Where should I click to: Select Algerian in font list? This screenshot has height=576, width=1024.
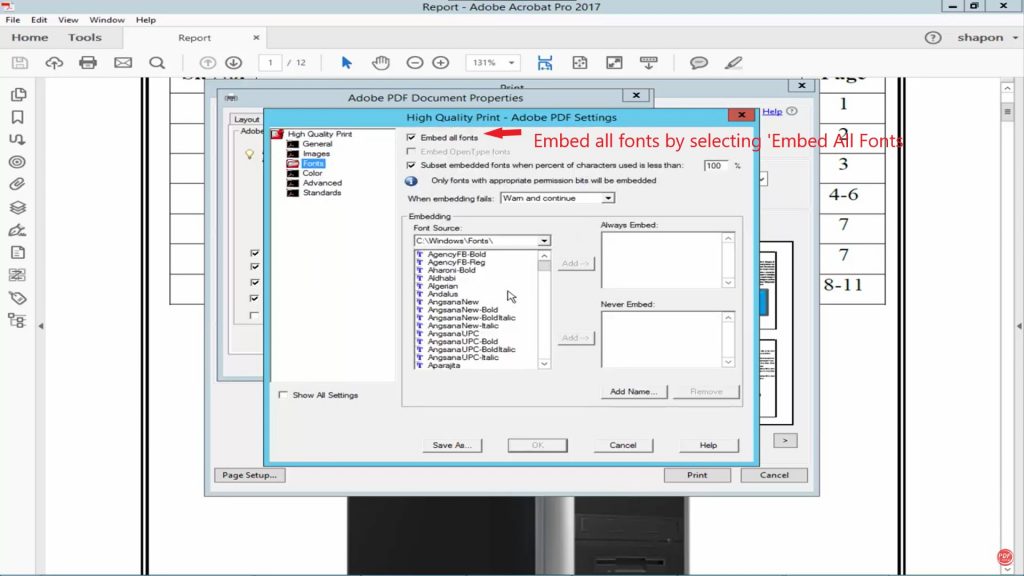click(443, 286)
